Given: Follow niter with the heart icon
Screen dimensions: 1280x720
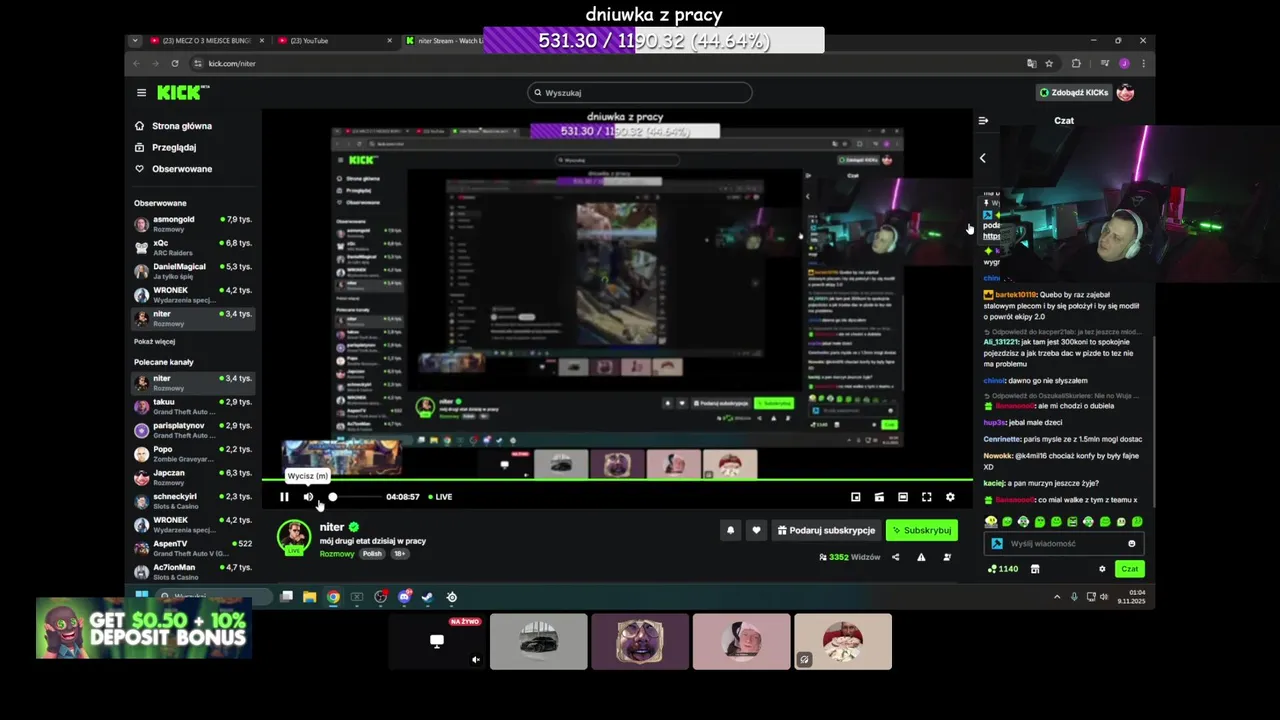Looking at the screenshot, I should tap(756, 530).
